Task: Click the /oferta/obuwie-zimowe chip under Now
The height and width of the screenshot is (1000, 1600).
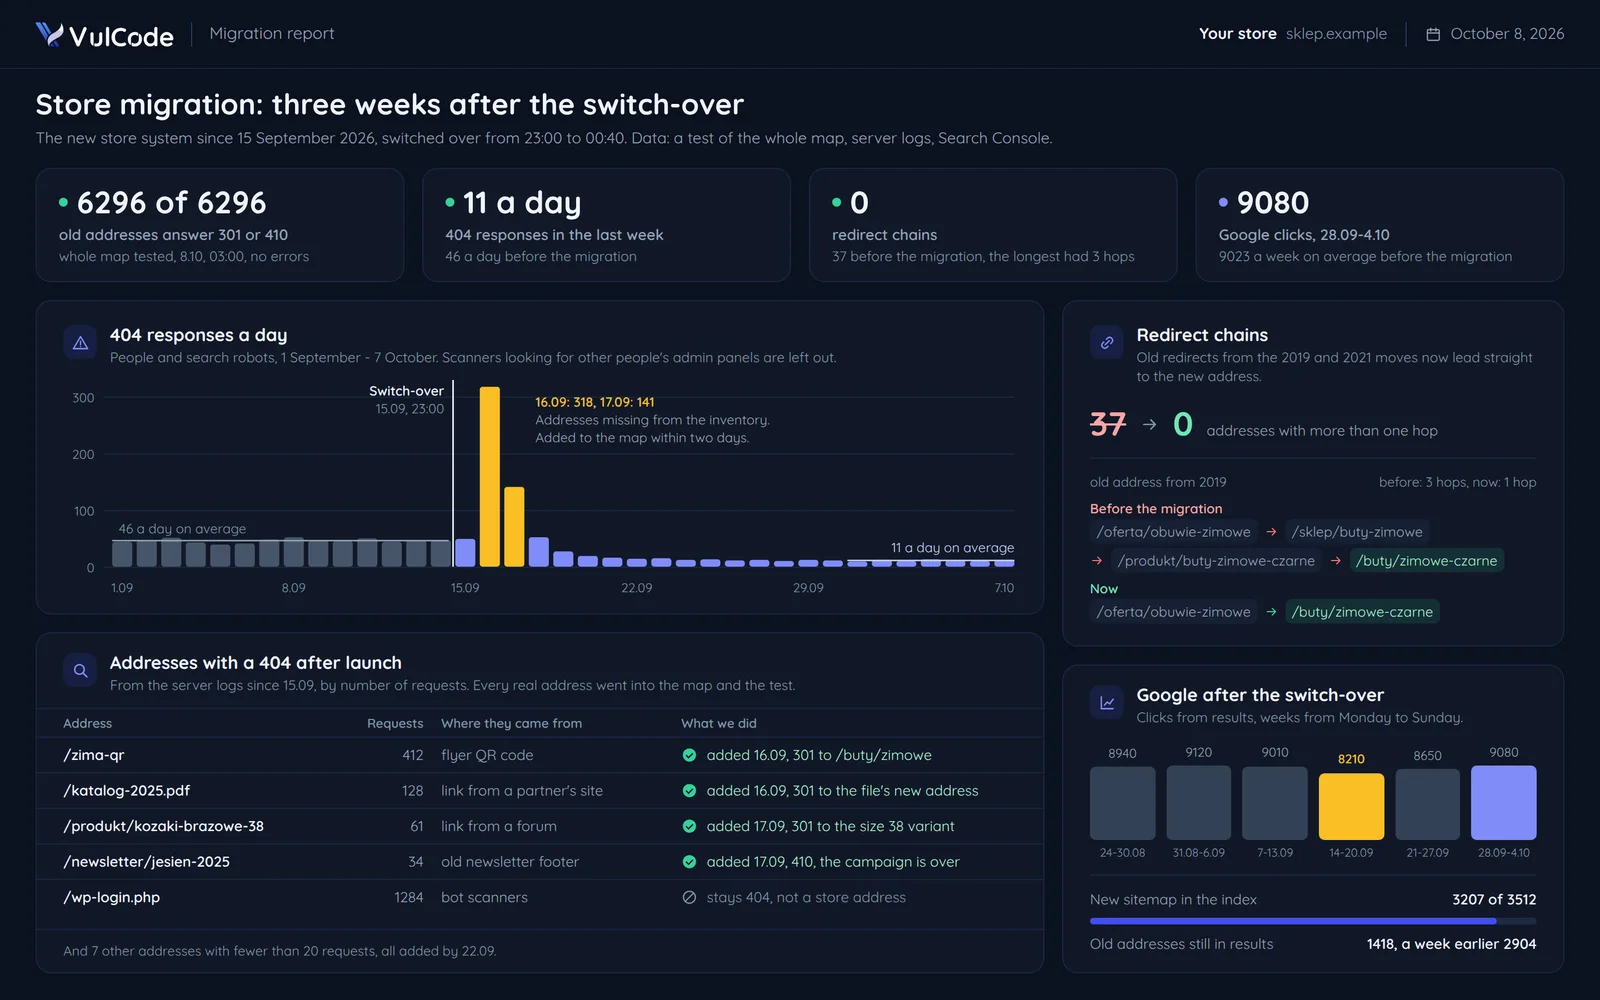Action: click(1173, 612)
